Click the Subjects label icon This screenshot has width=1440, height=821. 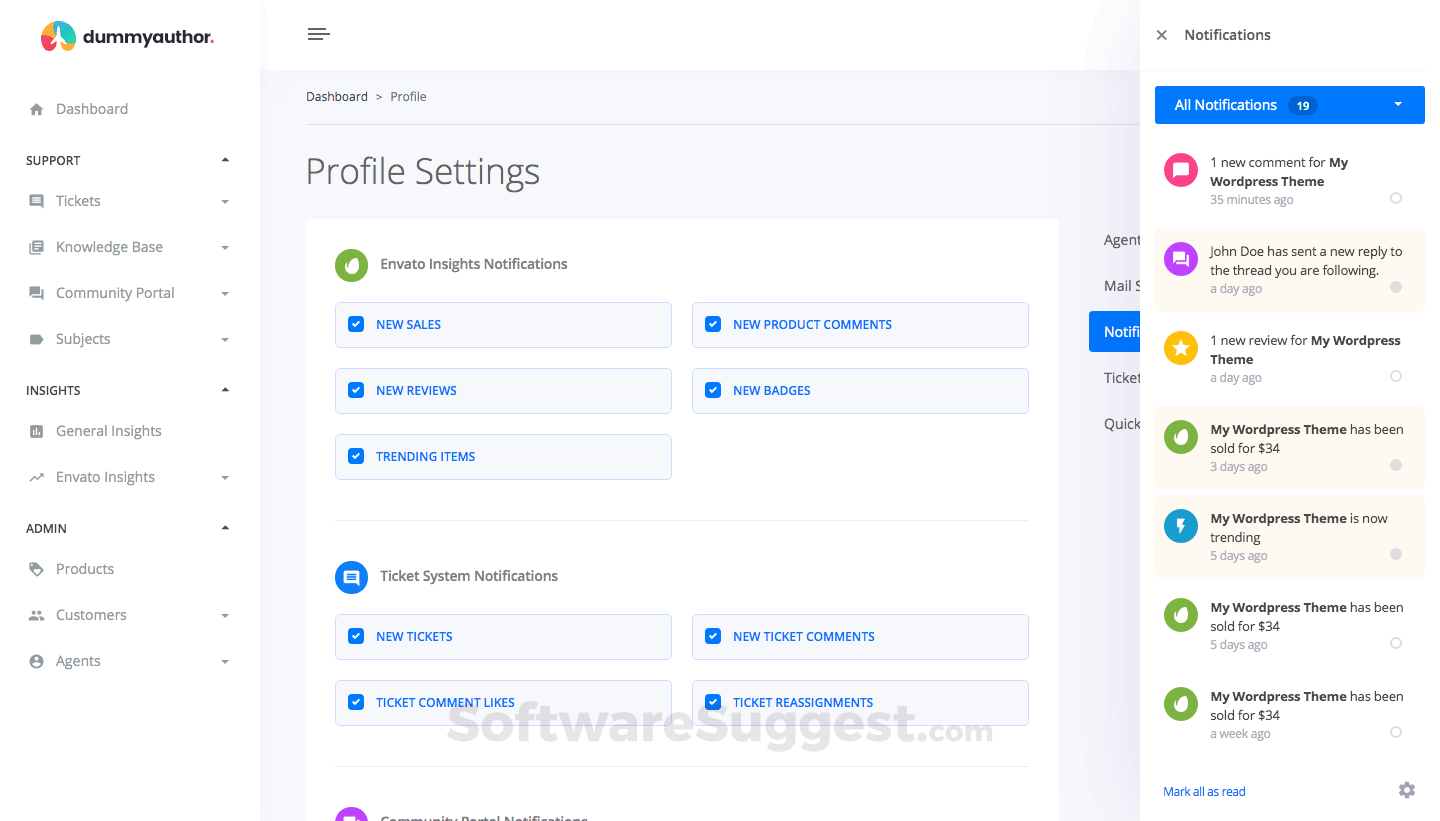click(x=37, y=339)
